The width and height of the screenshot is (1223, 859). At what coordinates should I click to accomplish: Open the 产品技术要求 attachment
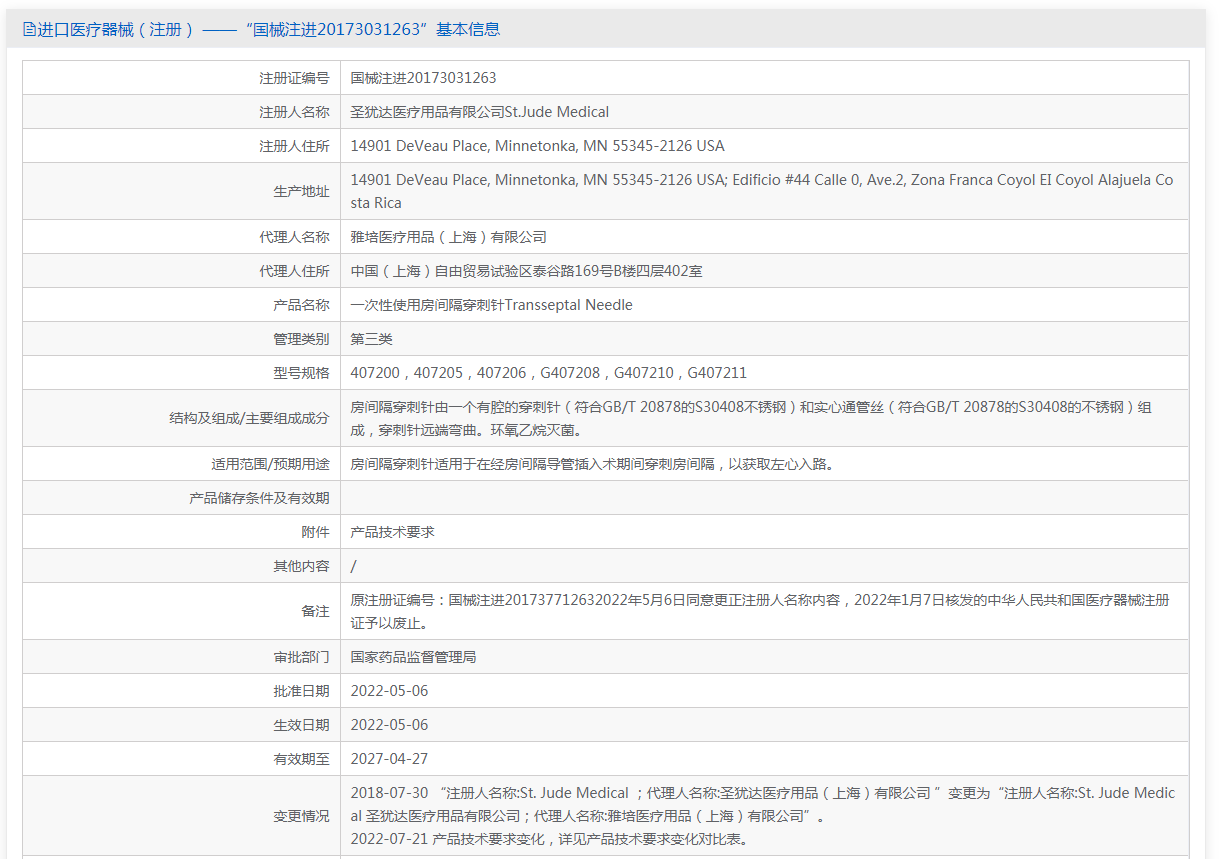(x=392, y=532)
